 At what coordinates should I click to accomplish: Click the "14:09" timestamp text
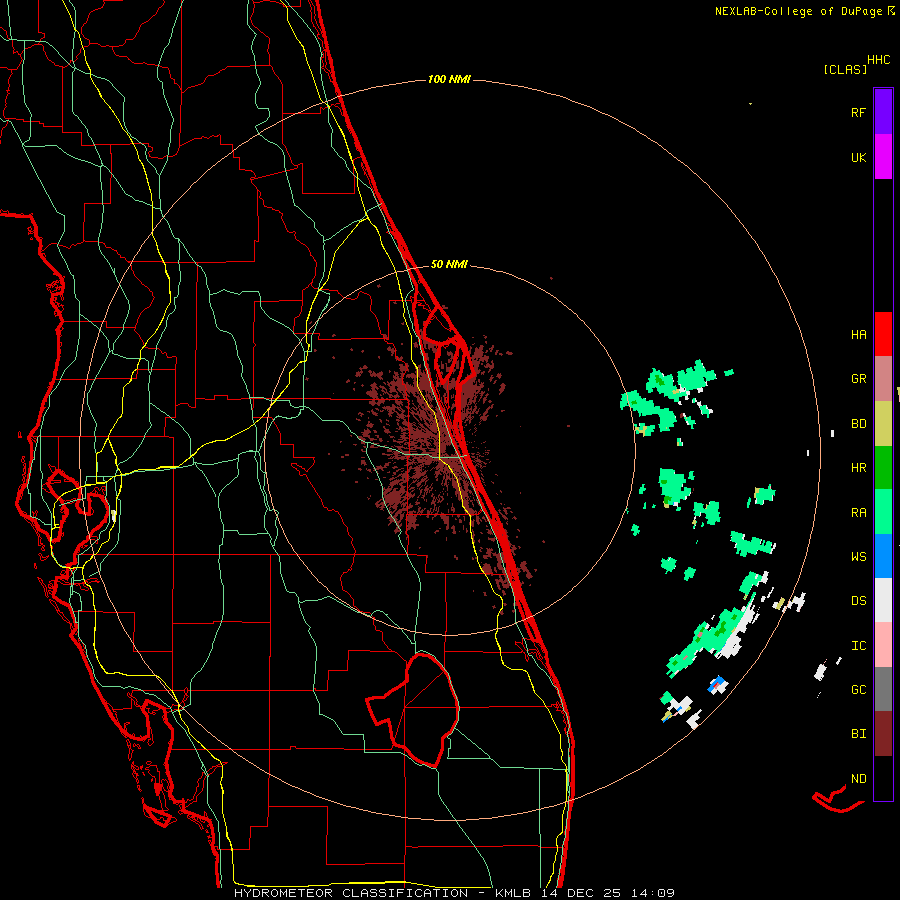[653, 893]
